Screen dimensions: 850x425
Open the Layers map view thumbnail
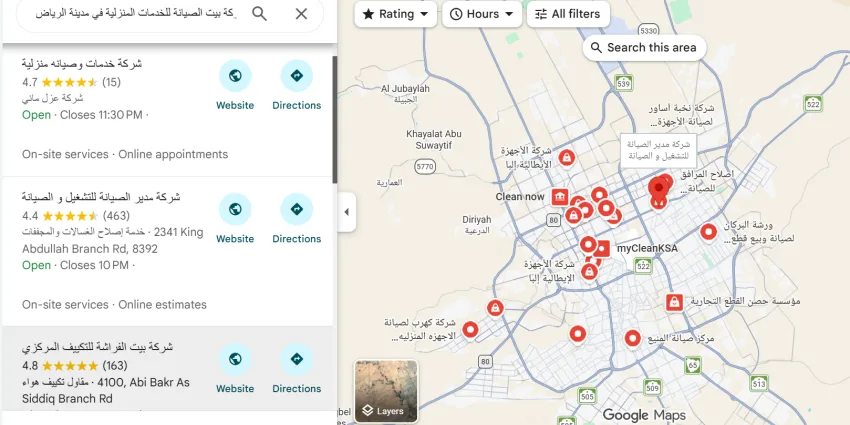(386, 391)
